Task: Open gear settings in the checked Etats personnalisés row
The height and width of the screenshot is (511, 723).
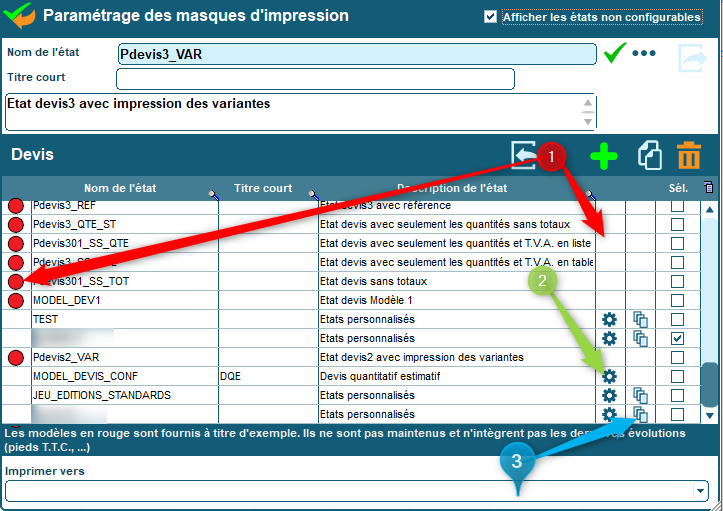Action: 609,338
